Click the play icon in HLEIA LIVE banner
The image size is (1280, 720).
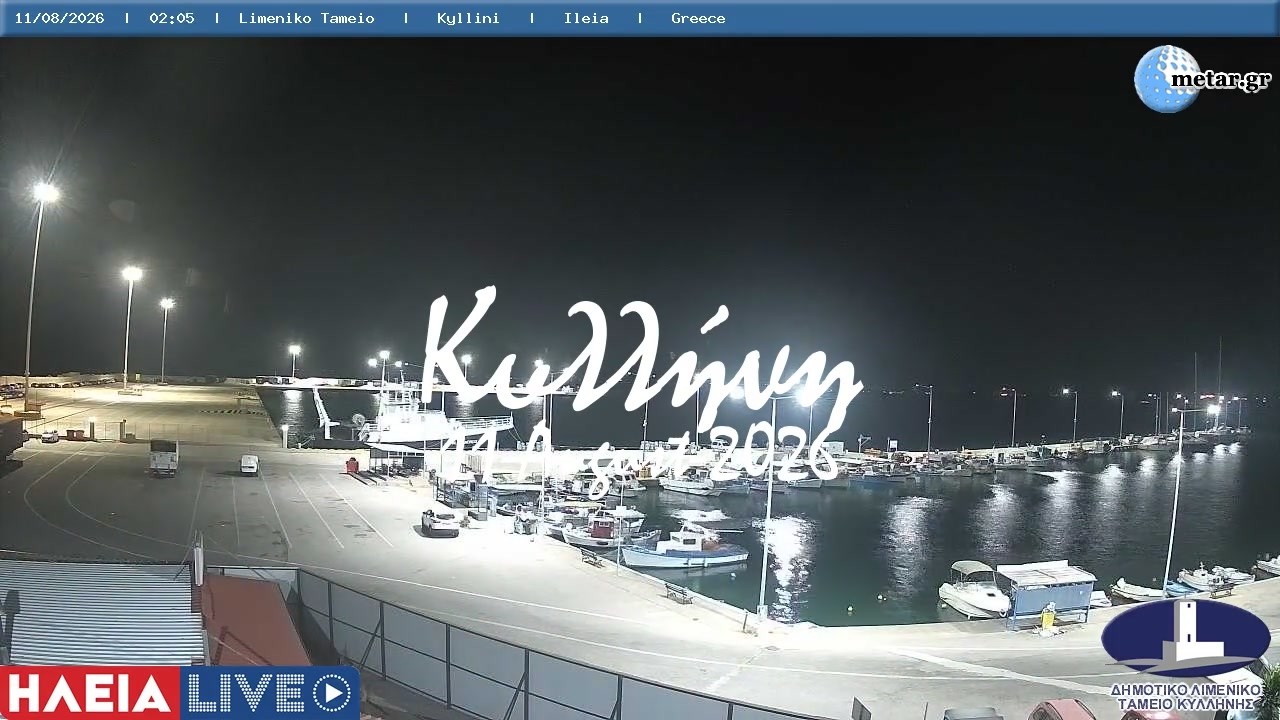(332, 693)
